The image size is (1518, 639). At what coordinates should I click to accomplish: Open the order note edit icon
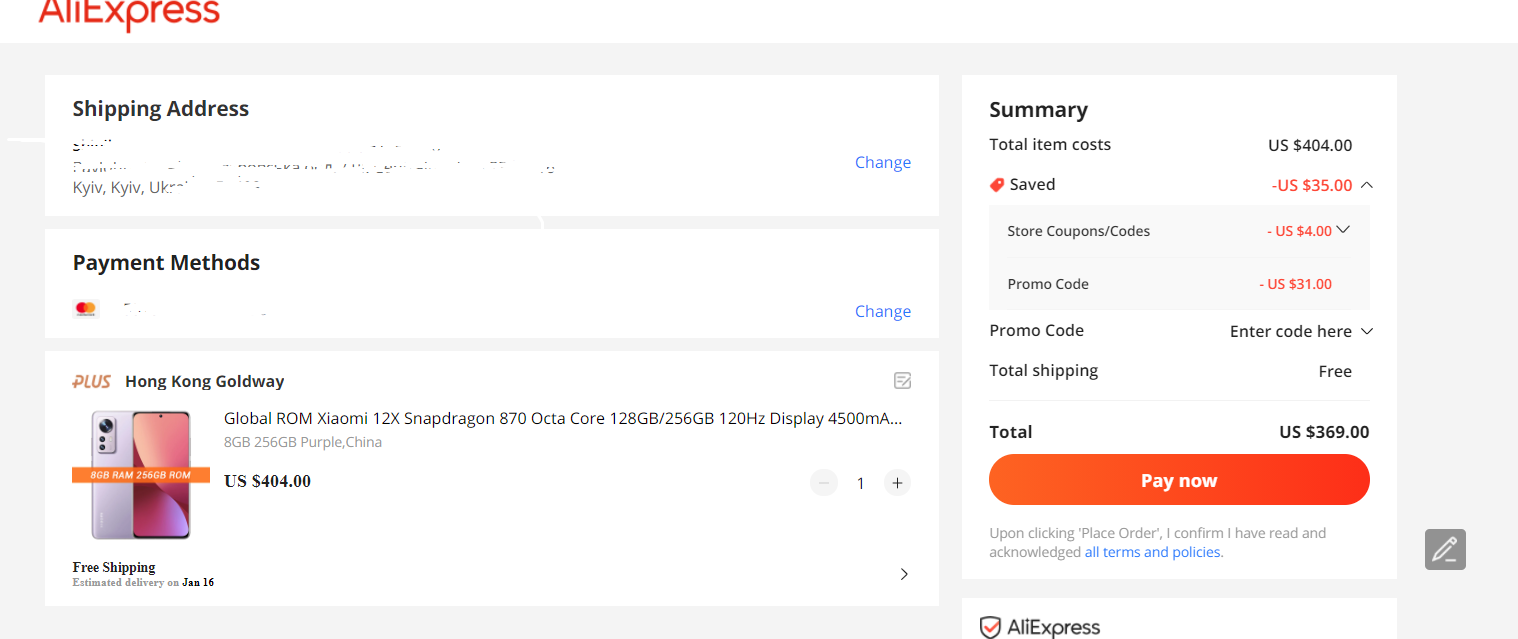902,381
